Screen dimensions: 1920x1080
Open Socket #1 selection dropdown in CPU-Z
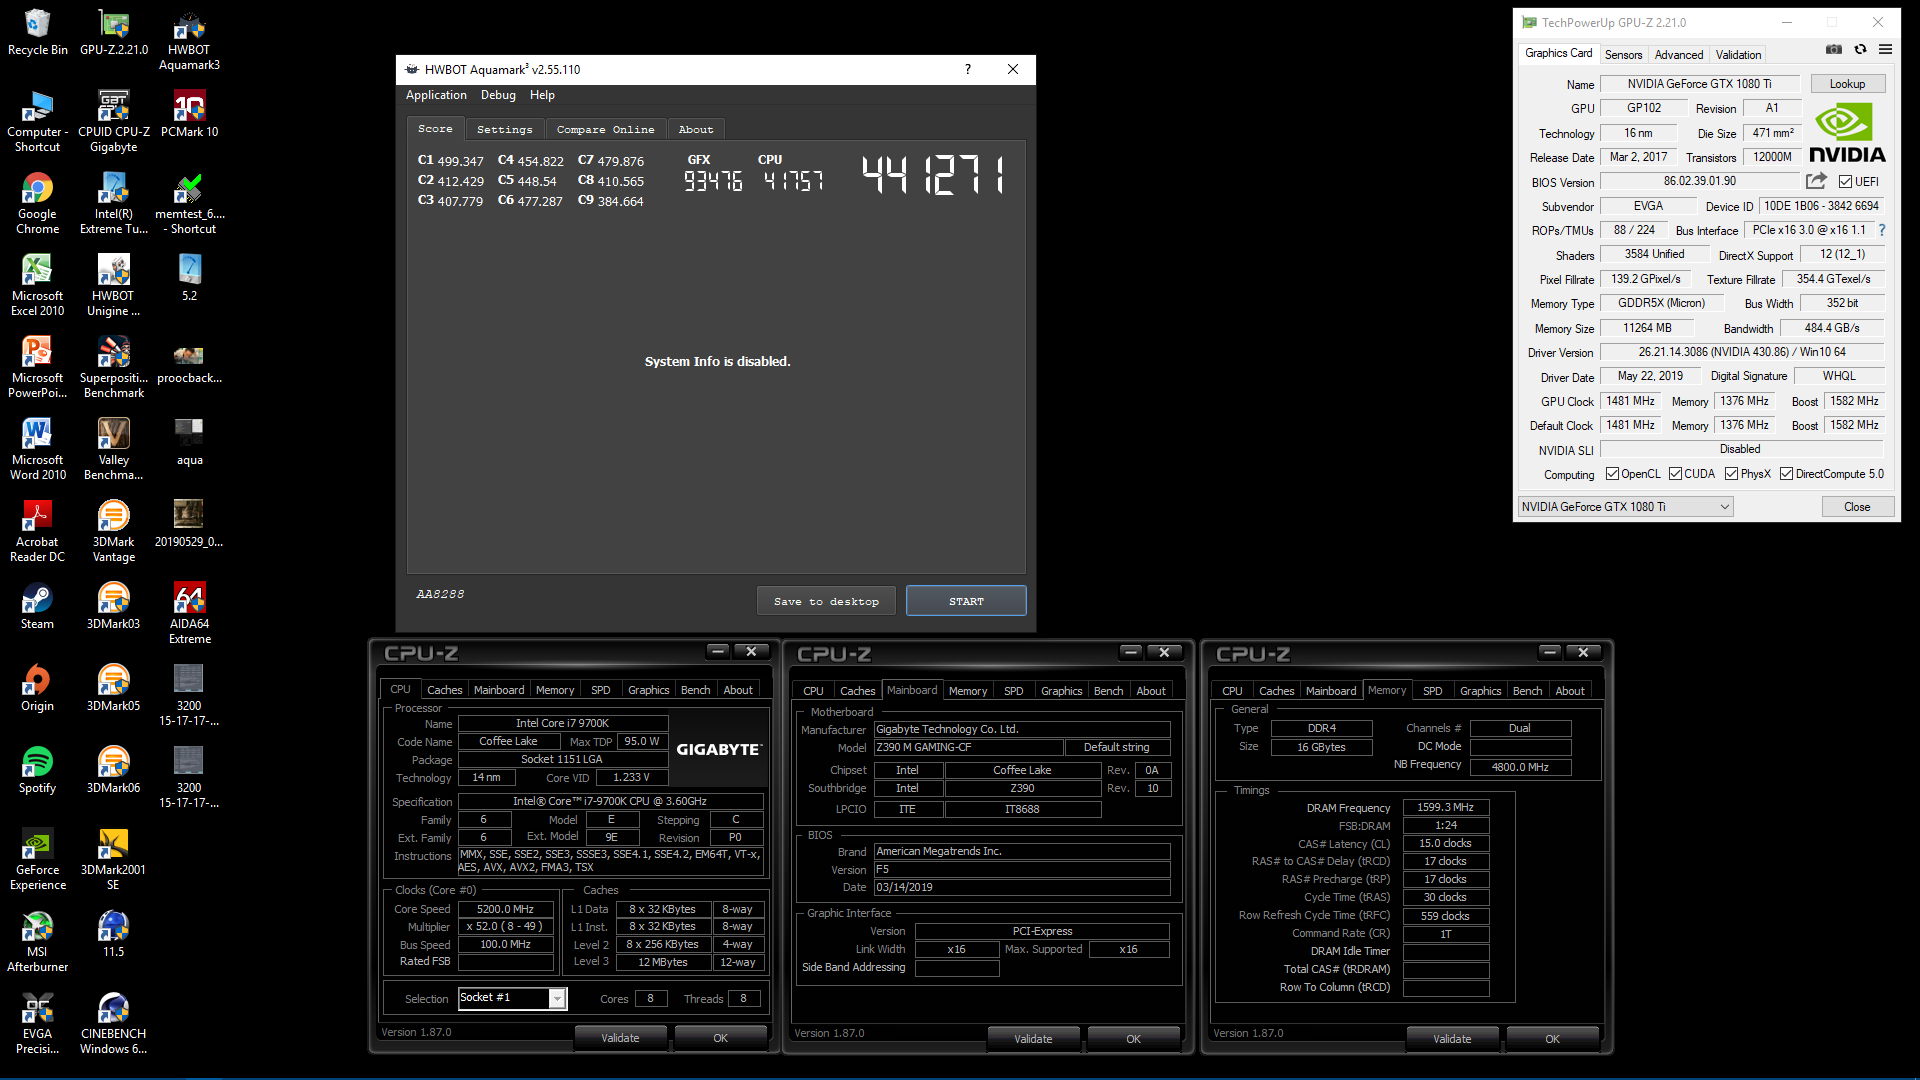(x=513, y=998)
